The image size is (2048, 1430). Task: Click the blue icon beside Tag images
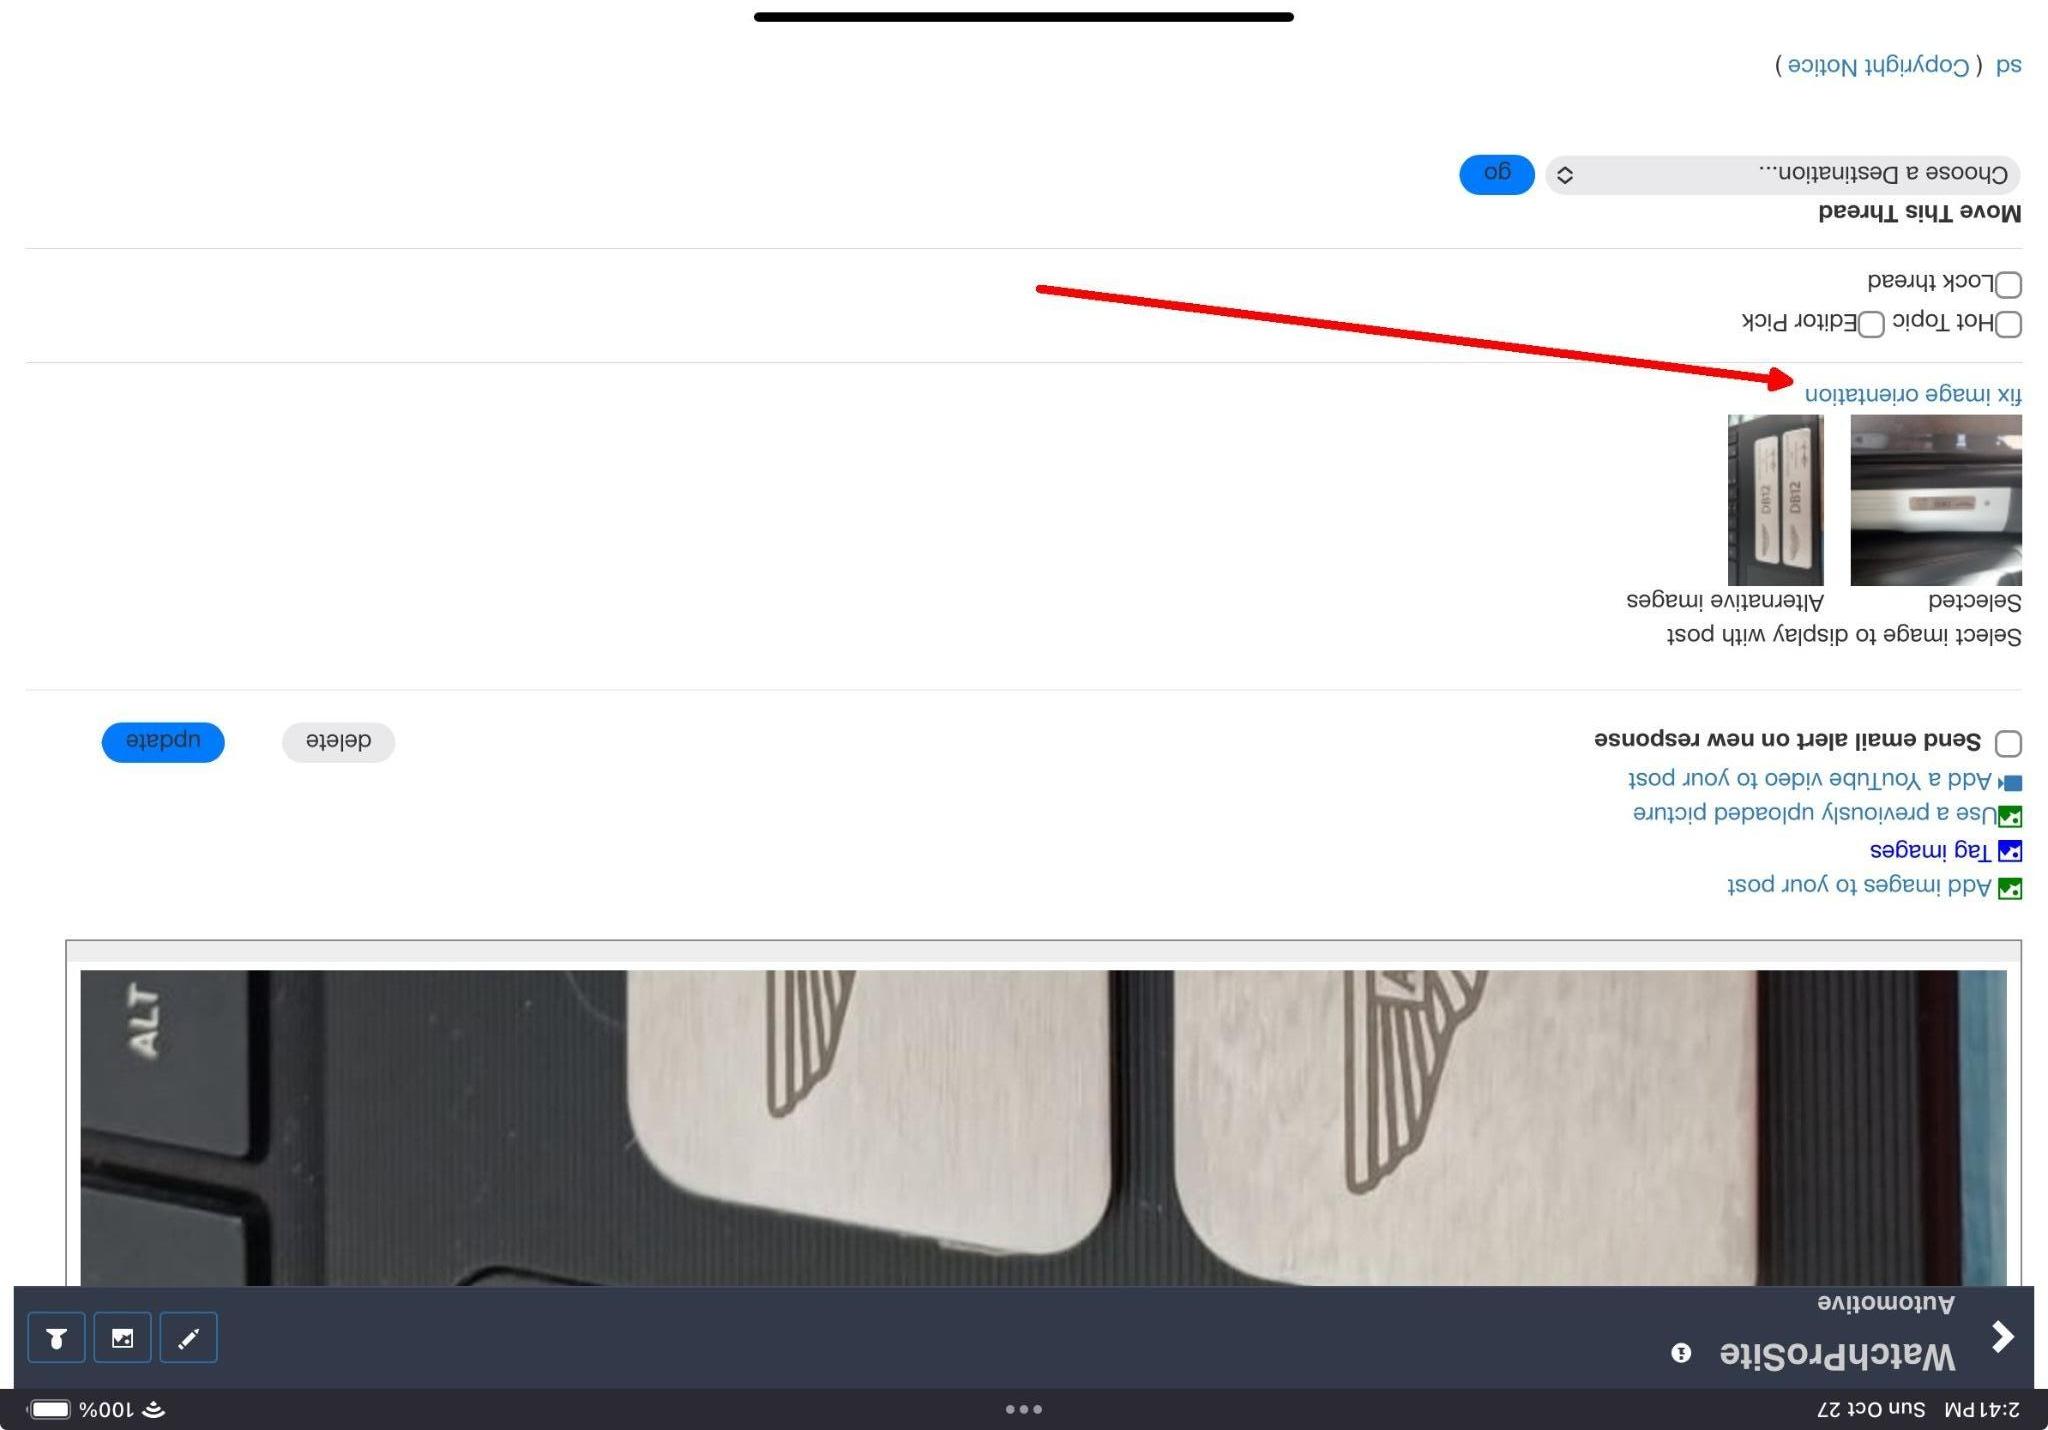pyautogui.click(x=2010, y=851)
